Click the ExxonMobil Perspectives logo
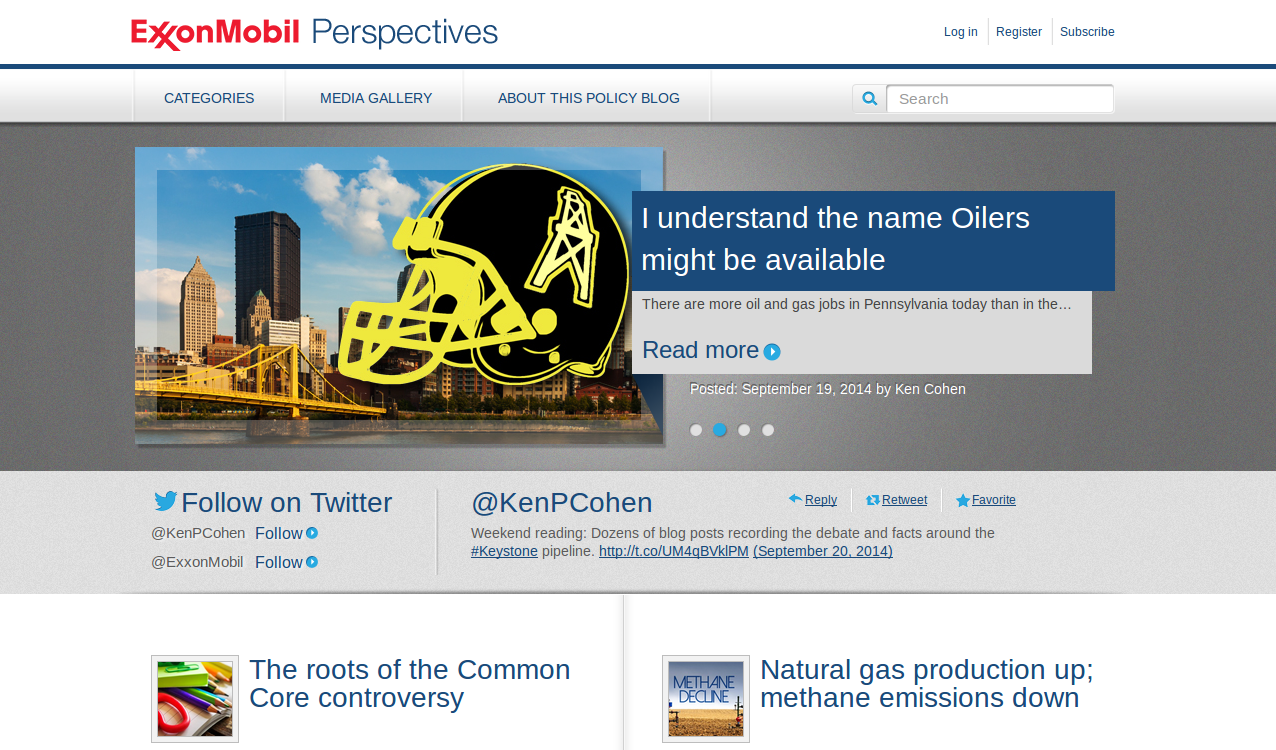1276x750 pixels. click(x=314, y=33)
